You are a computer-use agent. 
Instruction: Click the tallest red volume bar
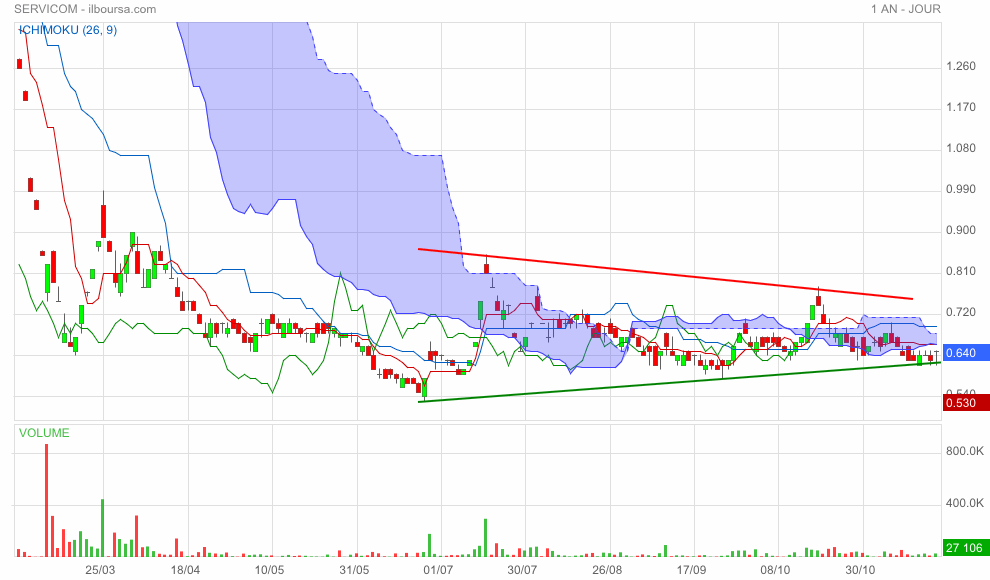click(x=47, y=500)
